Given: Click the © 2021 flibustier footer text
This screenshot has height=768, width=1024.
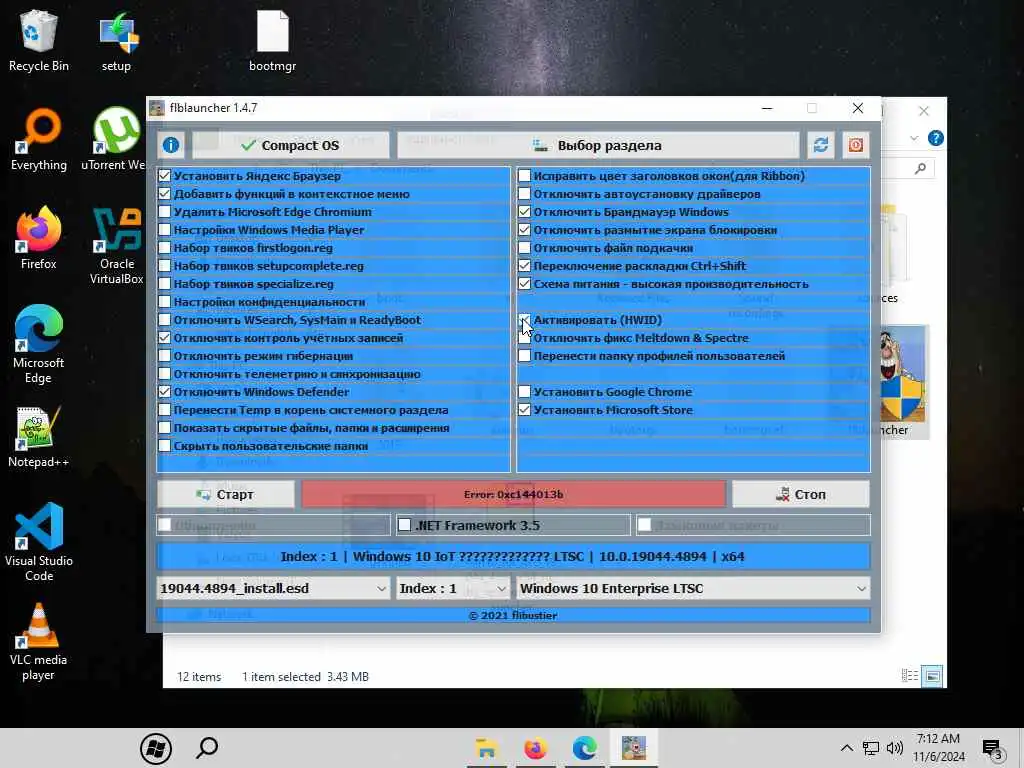Looking at the screenshot, I should point(513,615).
